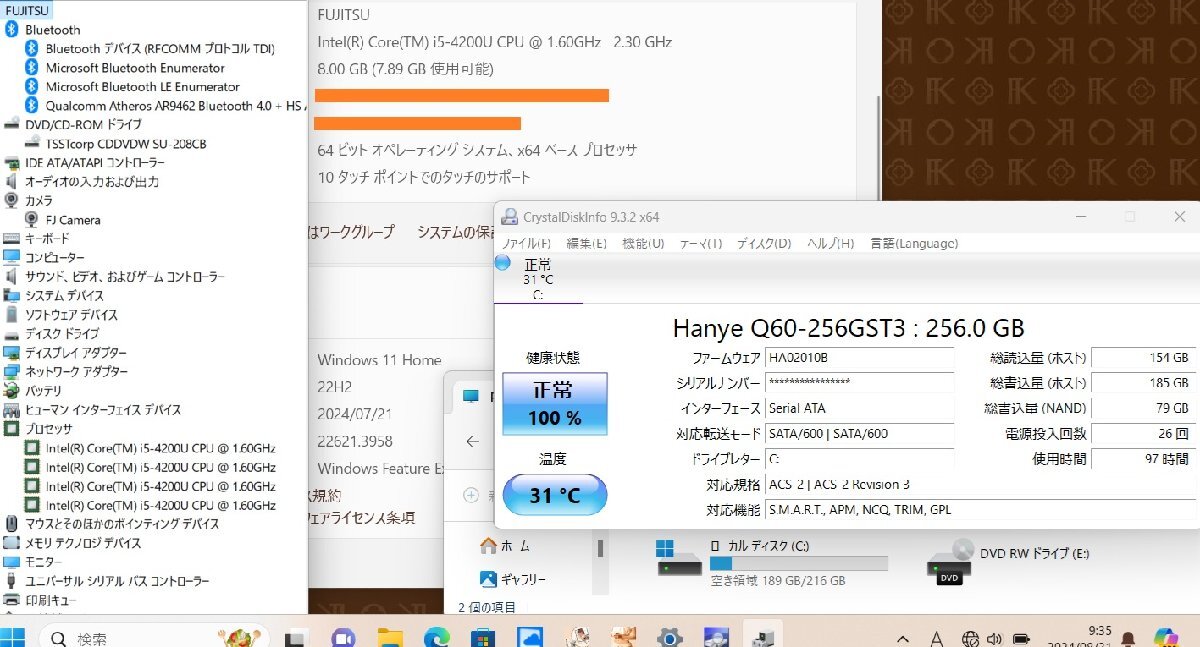Click the Bluetooth デバイス (RFCOMM) device icon

click(32, 49)
